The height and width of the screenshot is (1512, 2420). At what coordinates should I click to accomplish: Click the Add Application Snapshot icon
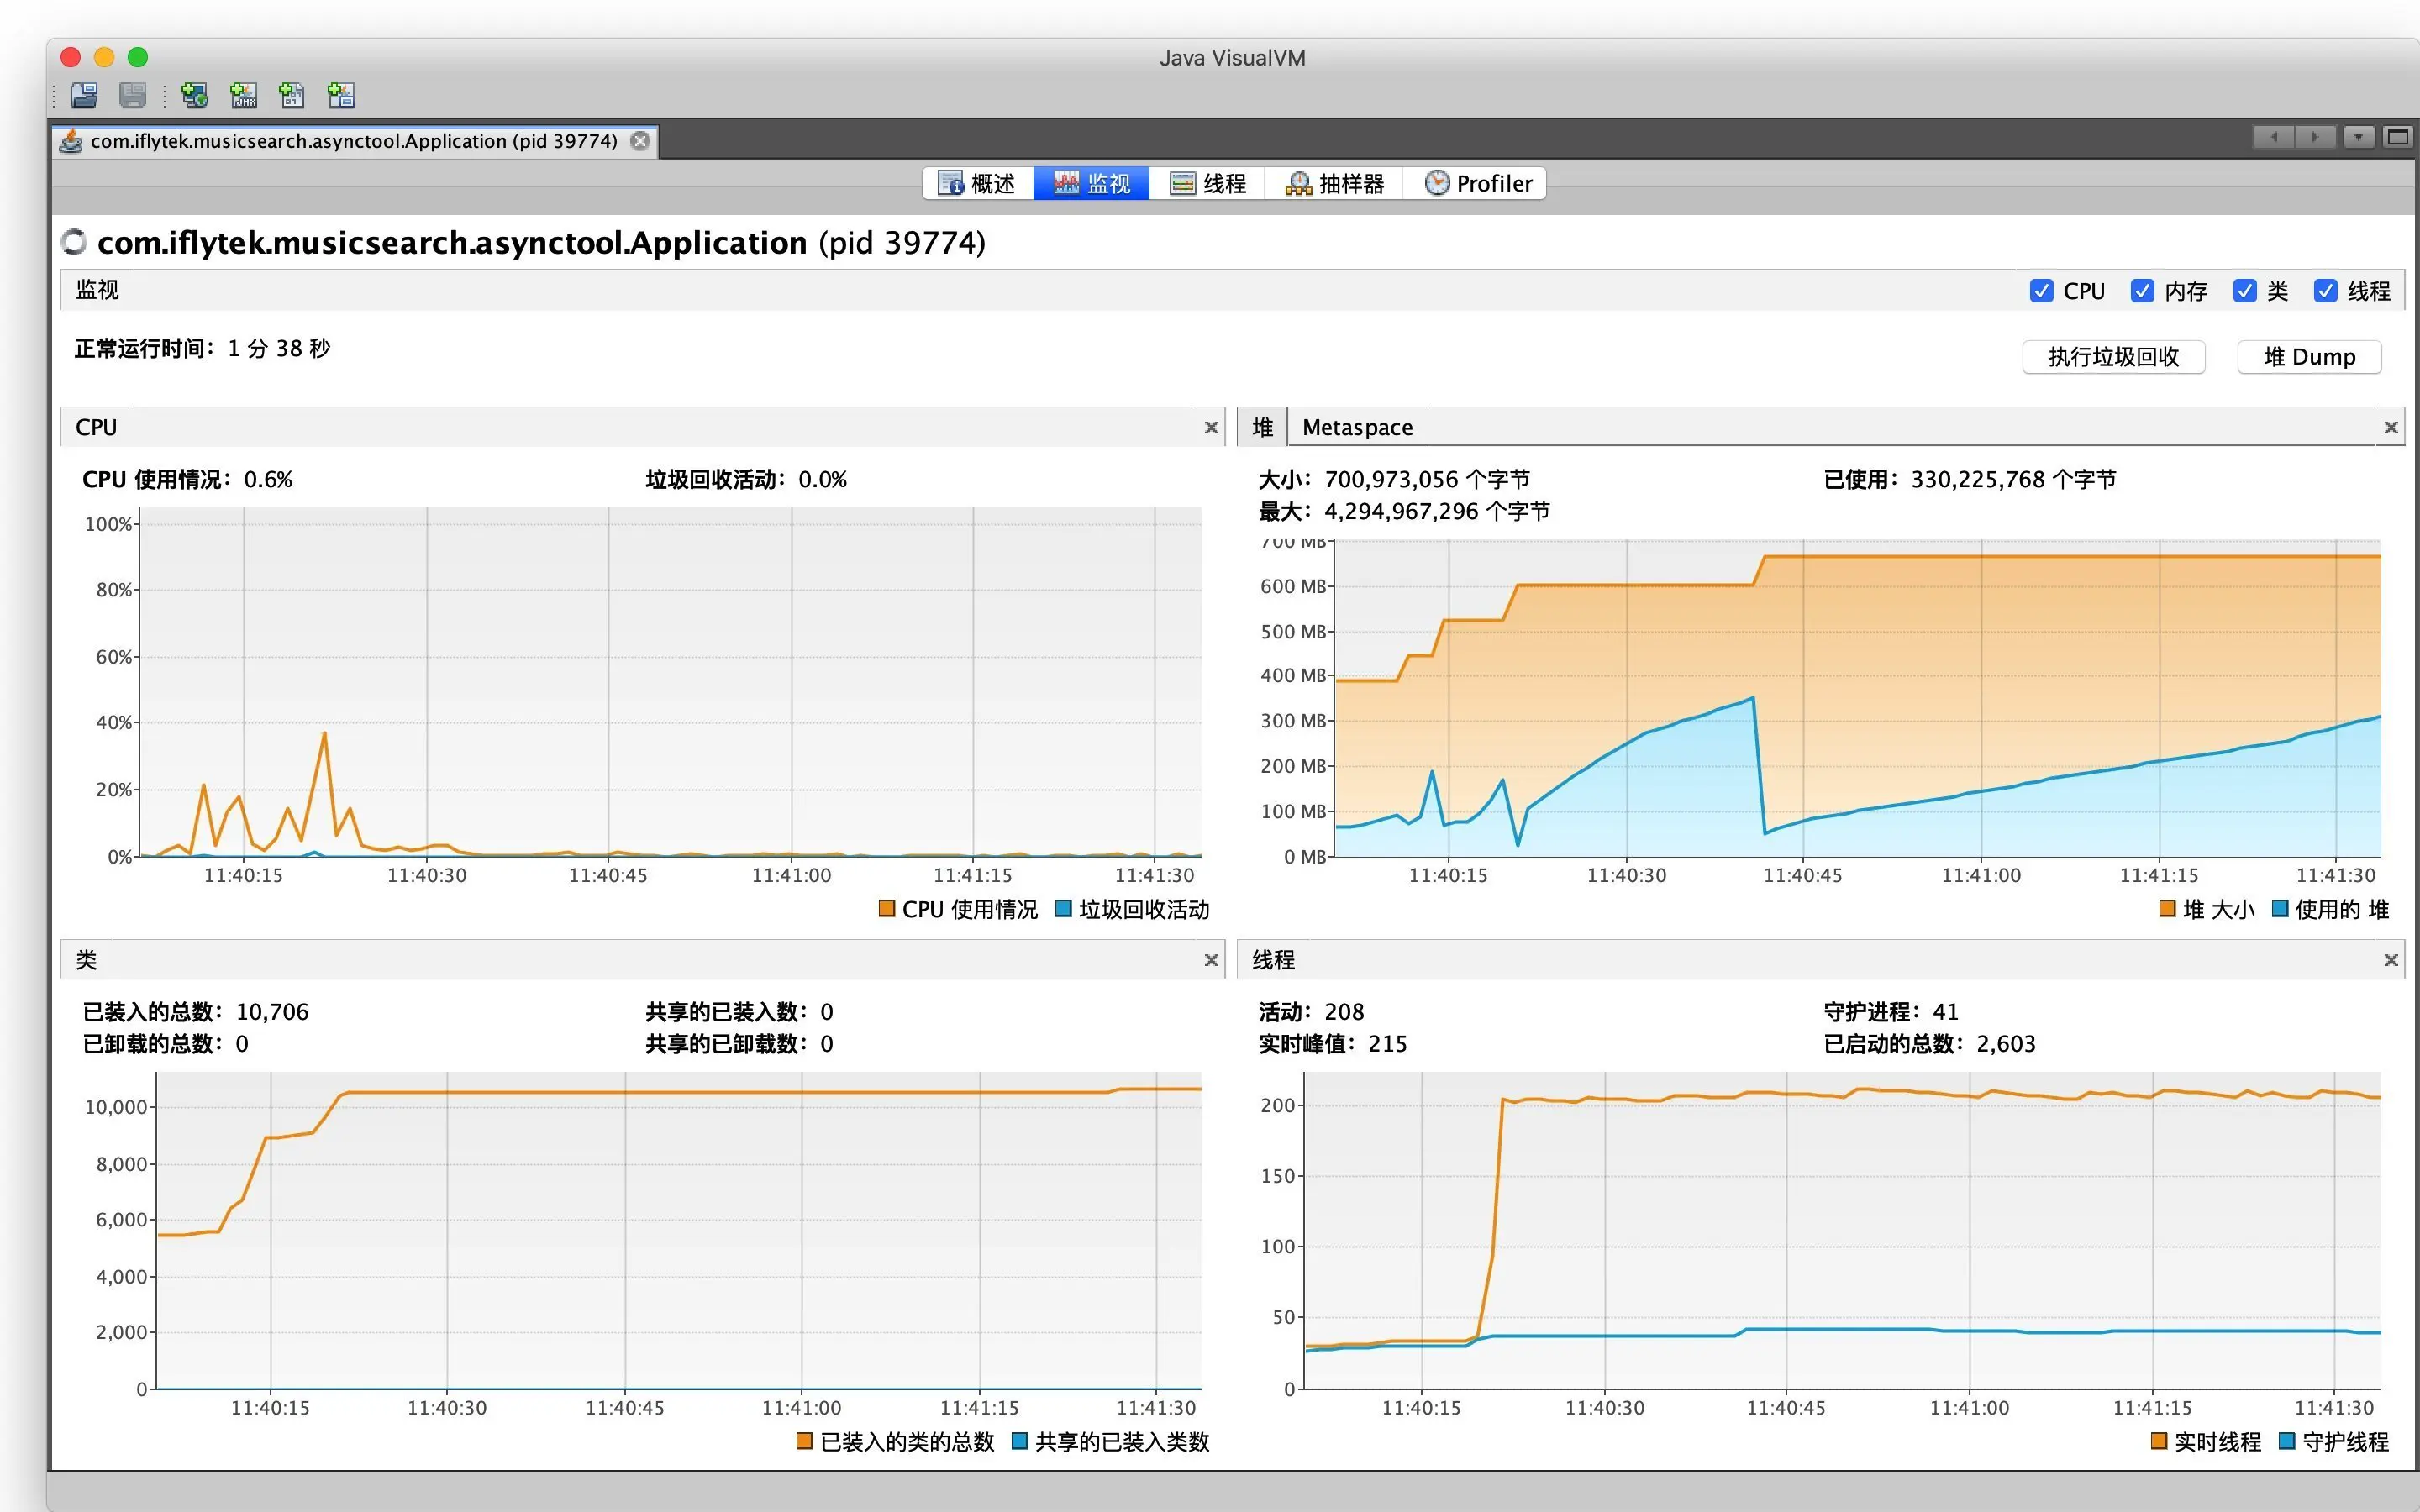click(x=341, y=95)
